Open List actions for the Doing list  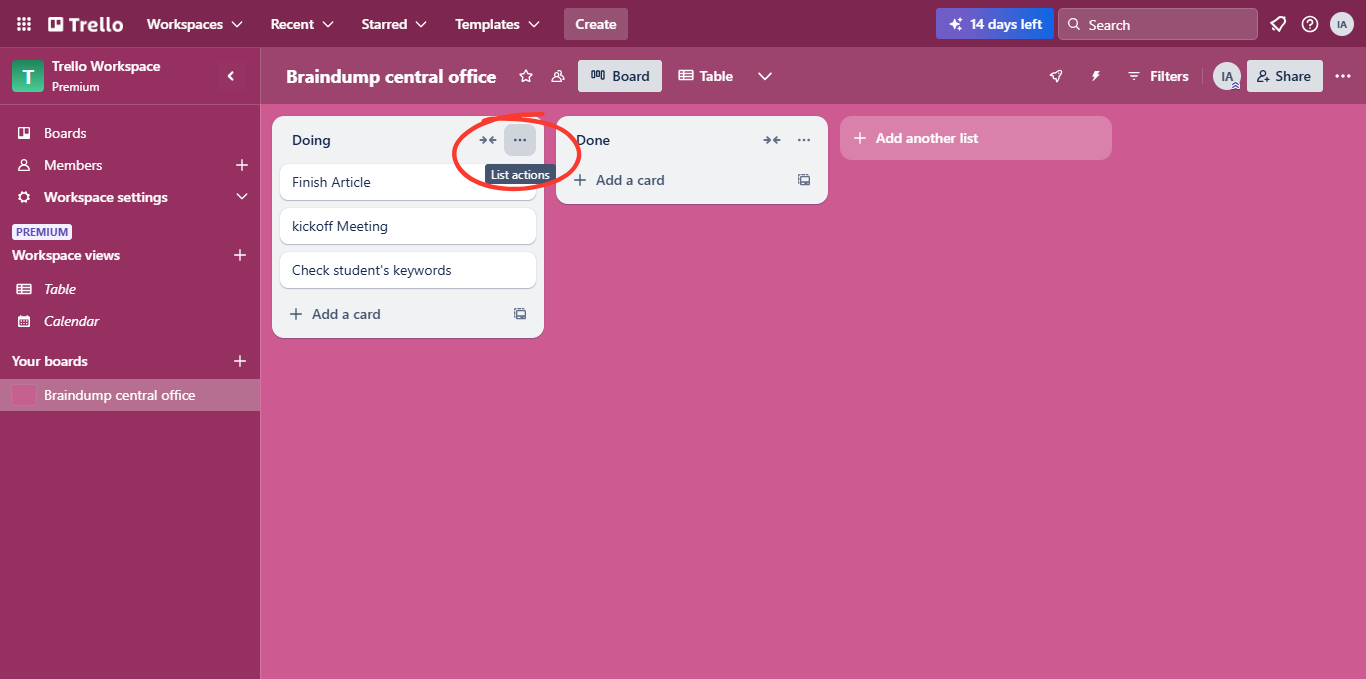[519, 140]
